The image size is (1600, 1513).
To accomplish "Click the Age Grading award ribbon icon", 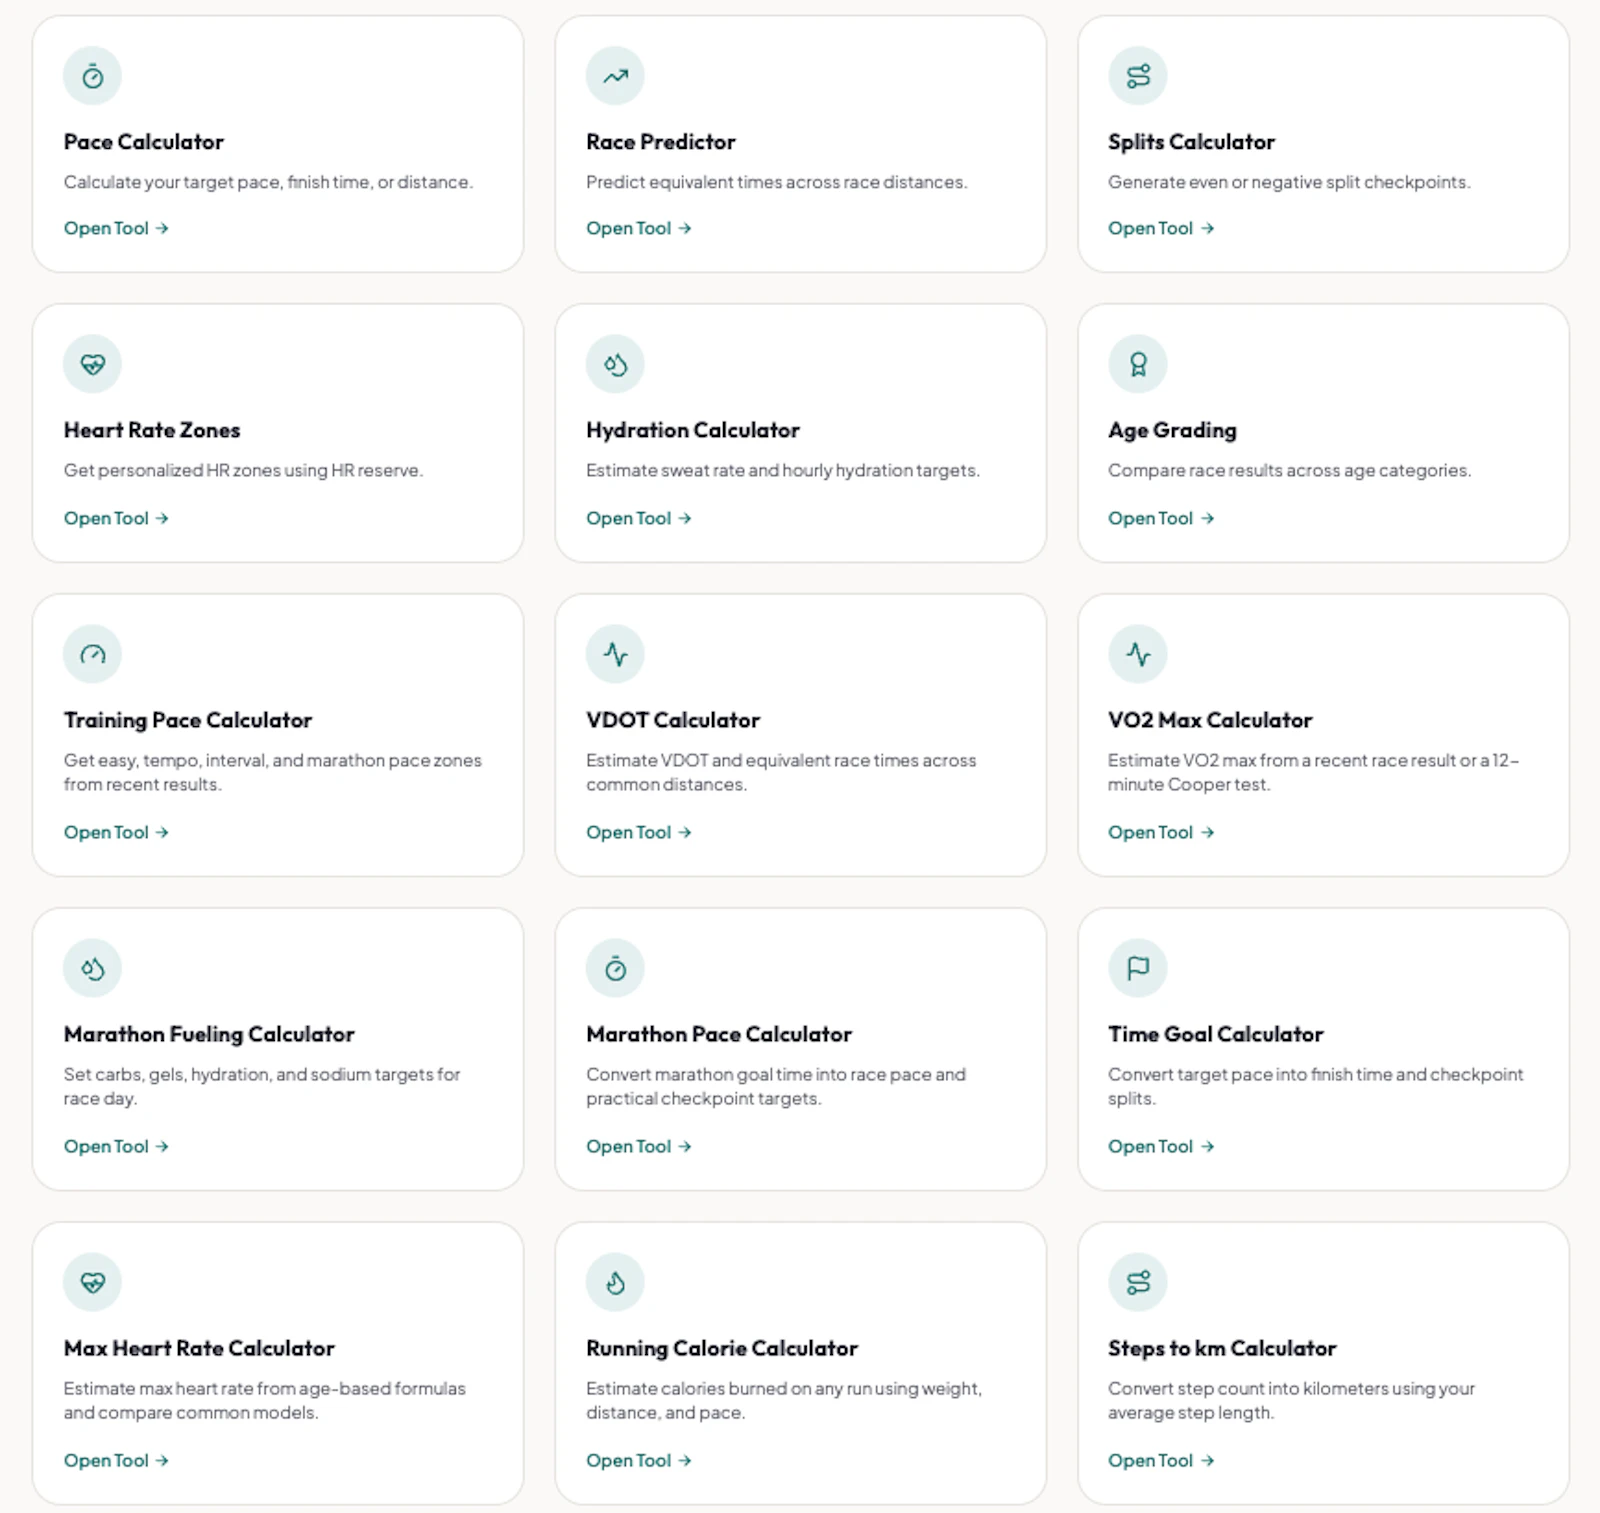I will [x=1138, y=364].
